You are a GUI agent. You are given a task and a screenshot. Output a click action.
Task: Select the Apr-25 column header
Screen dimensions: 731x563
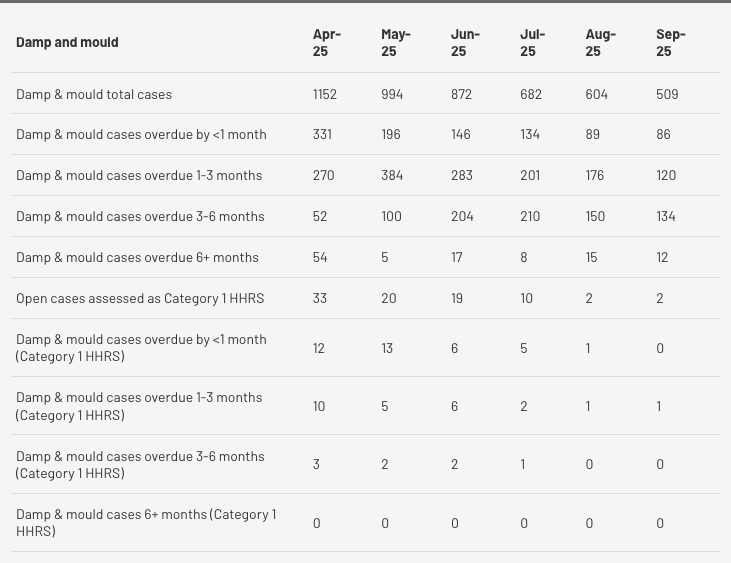coord(326,42)
